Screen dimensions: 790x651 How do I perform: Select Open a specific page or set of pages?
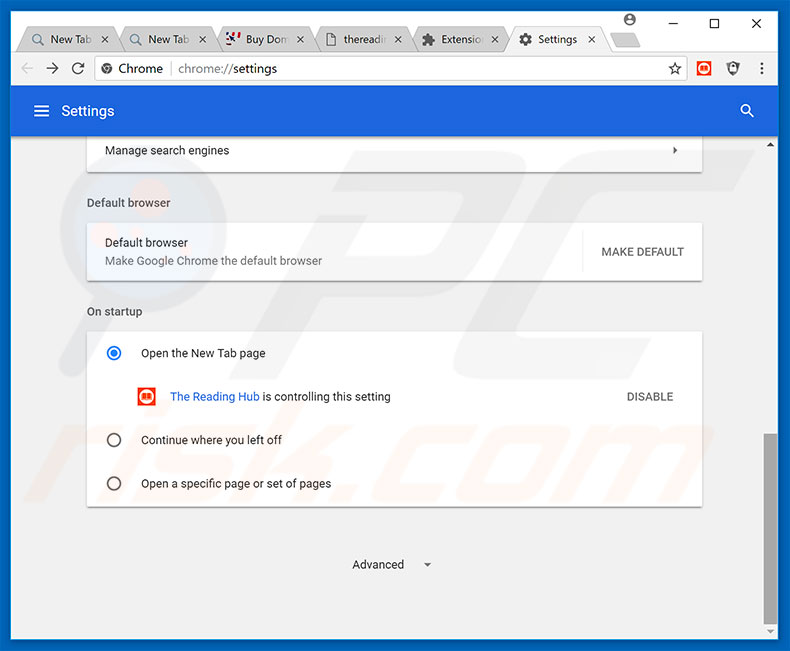114,484
